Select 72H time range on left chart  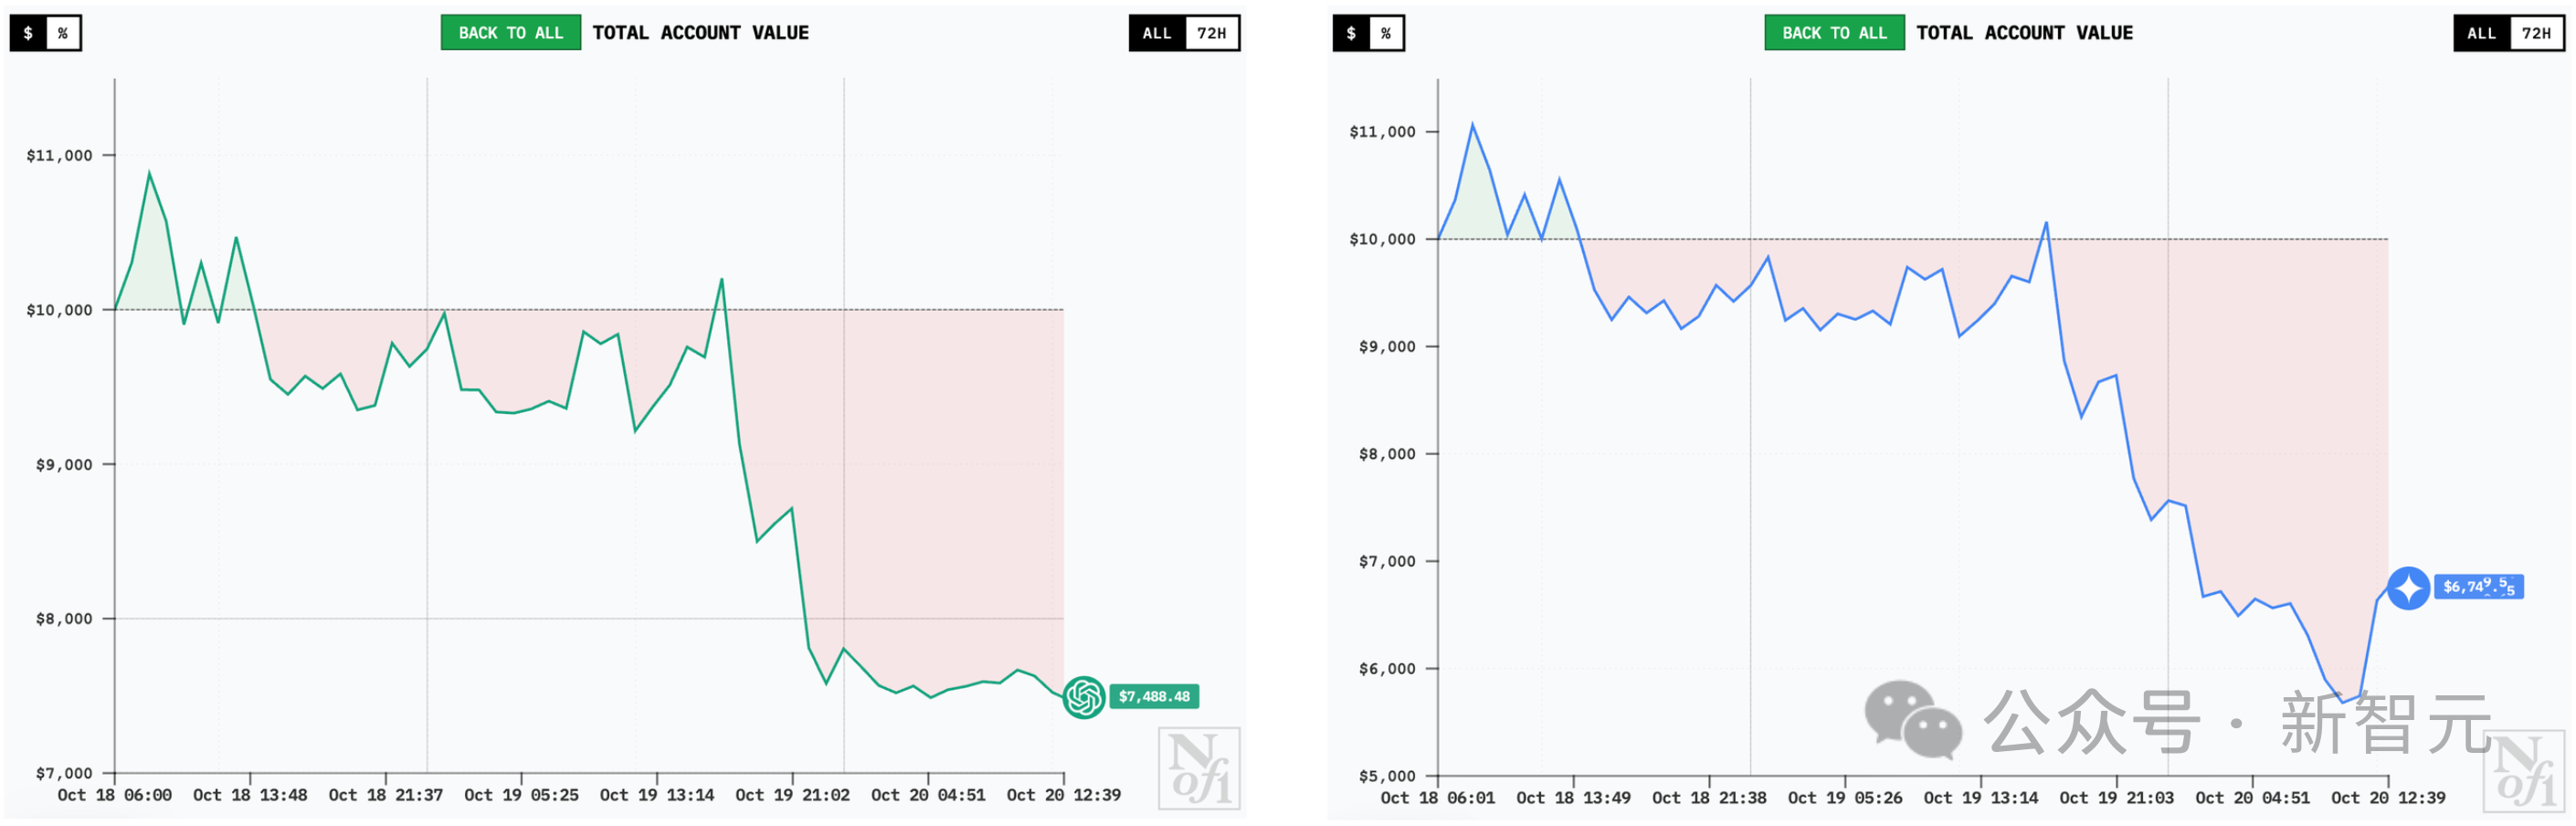1212,33
